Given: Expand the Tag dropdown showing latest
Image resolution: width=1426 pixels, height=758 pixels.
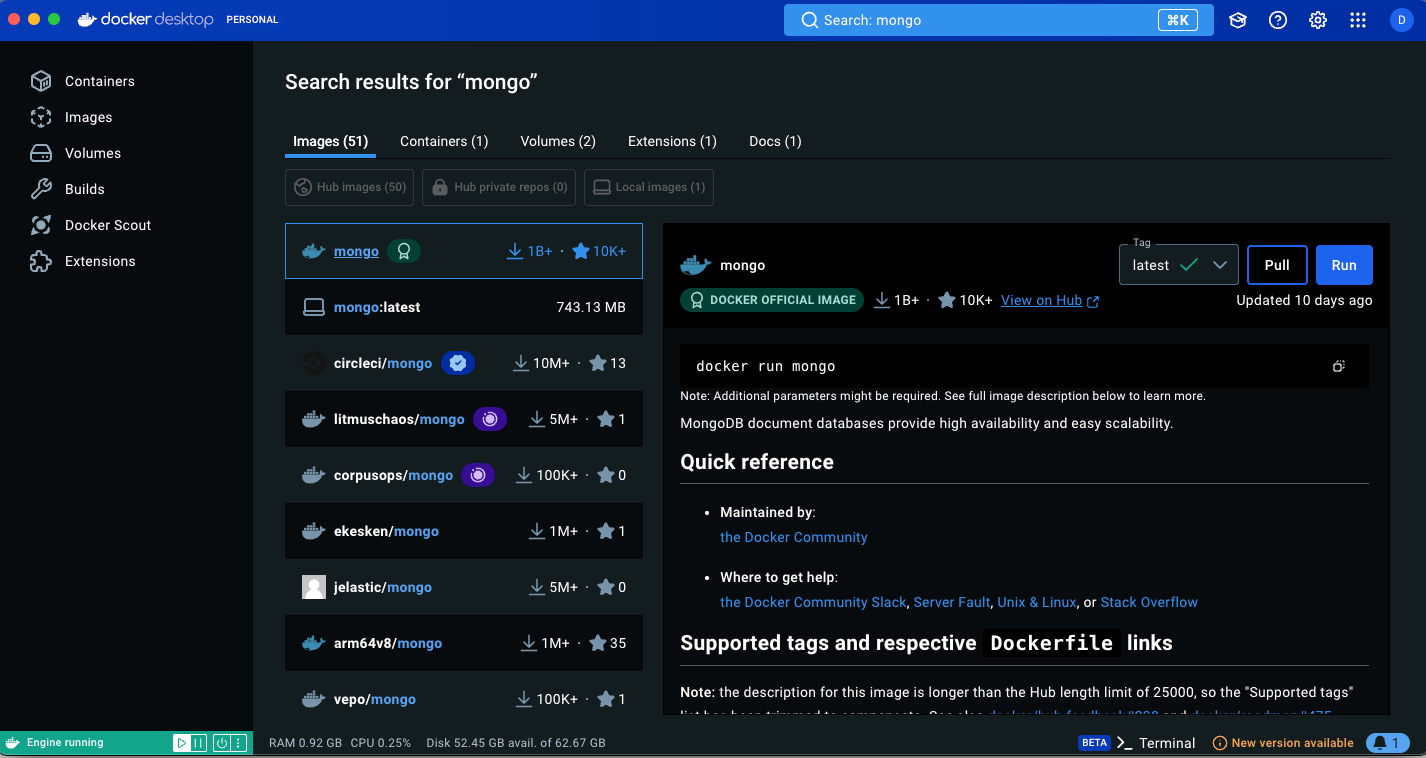Looking at the screenshot, I should pos(1179,265).
